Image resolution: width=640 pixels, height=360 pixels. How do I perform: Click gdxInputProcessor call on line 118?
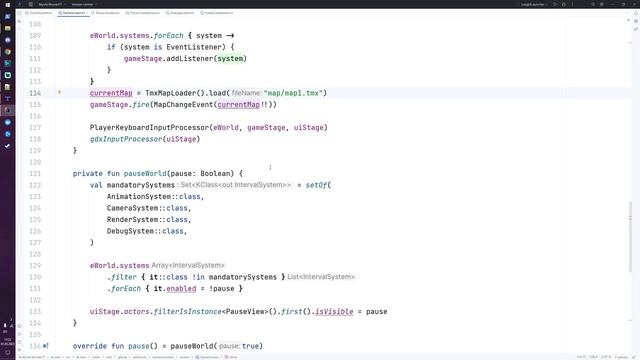pyautogui.click(x=126, y=139)
